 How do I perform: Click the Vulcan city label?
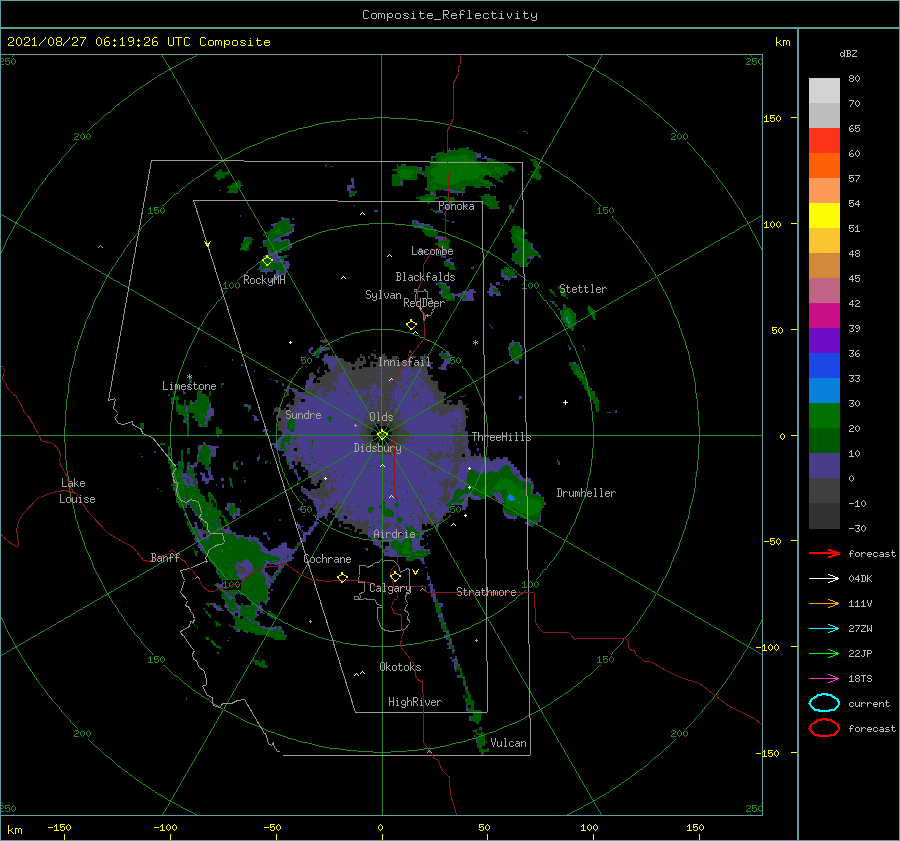508,743
